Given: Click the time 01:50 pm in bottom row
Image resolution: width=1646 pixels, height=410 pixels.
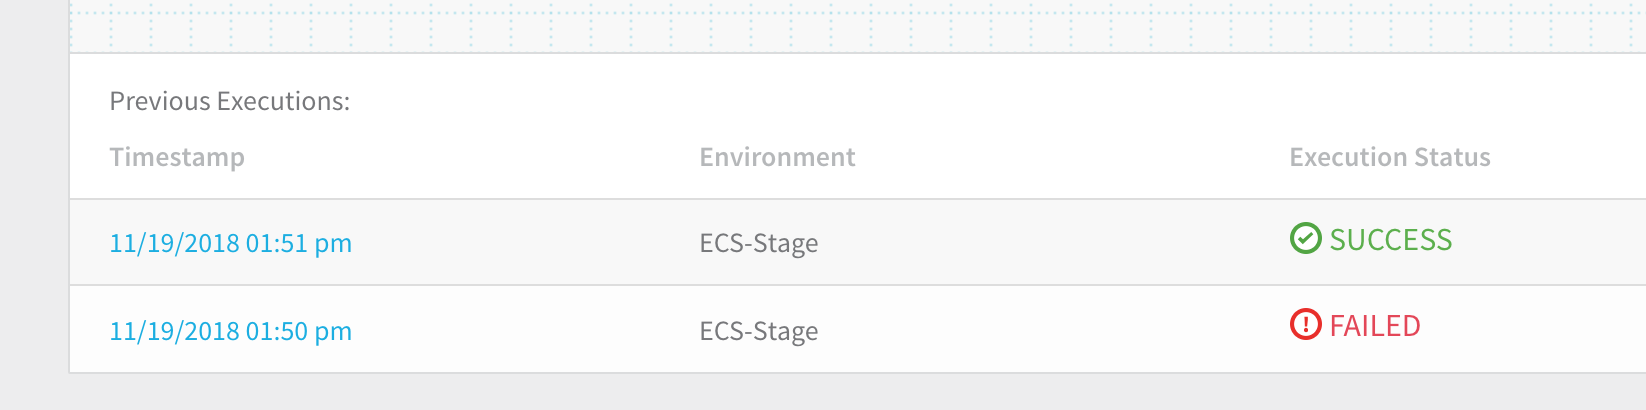Looking at the screenshot, I should click(x=299, y=331).
